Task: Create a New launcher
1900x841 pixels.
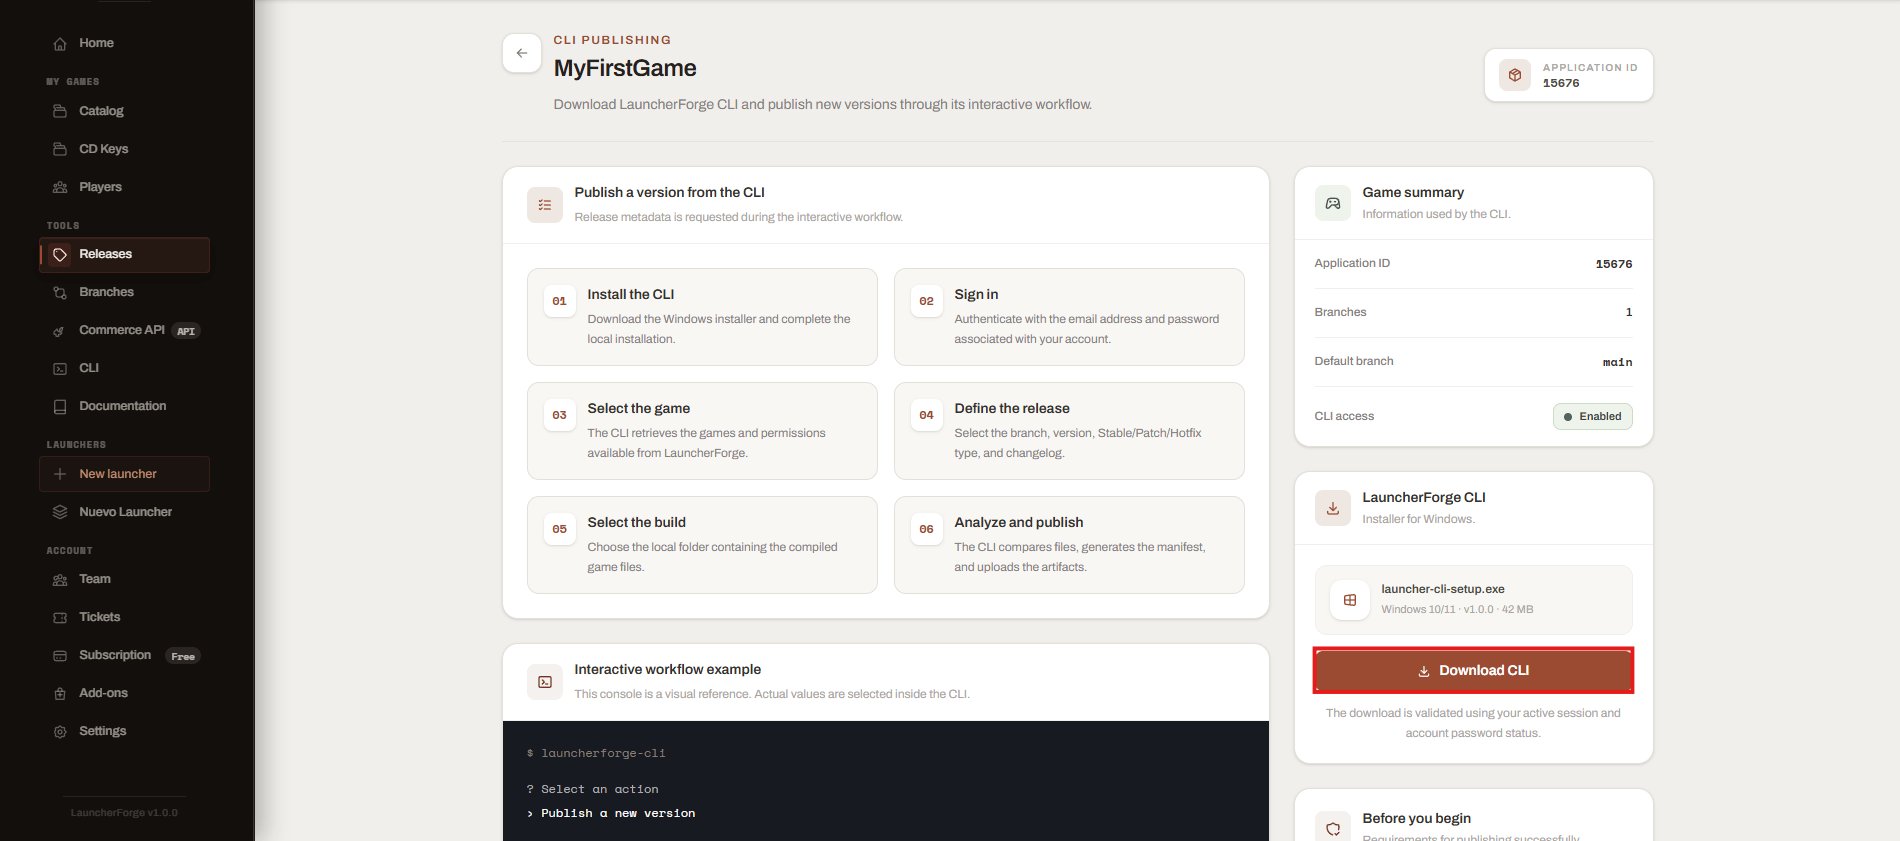Action: 124,474
